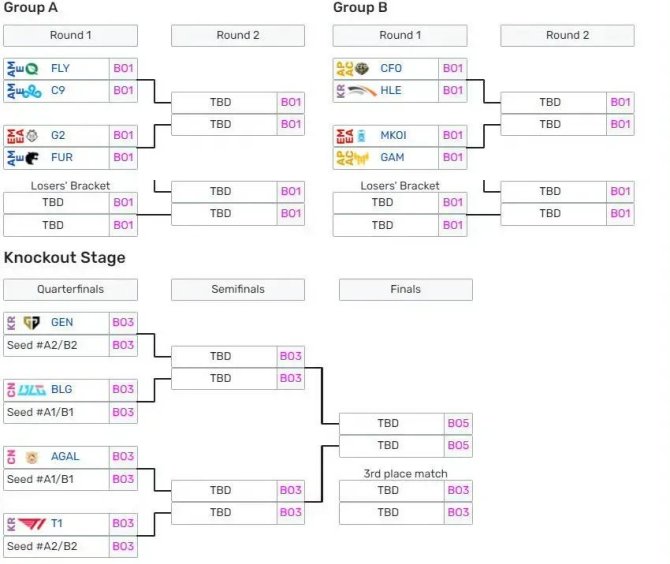The image size is (670, 564).
Task: Select the Group A Round 1 header
Action: point(70,36)
